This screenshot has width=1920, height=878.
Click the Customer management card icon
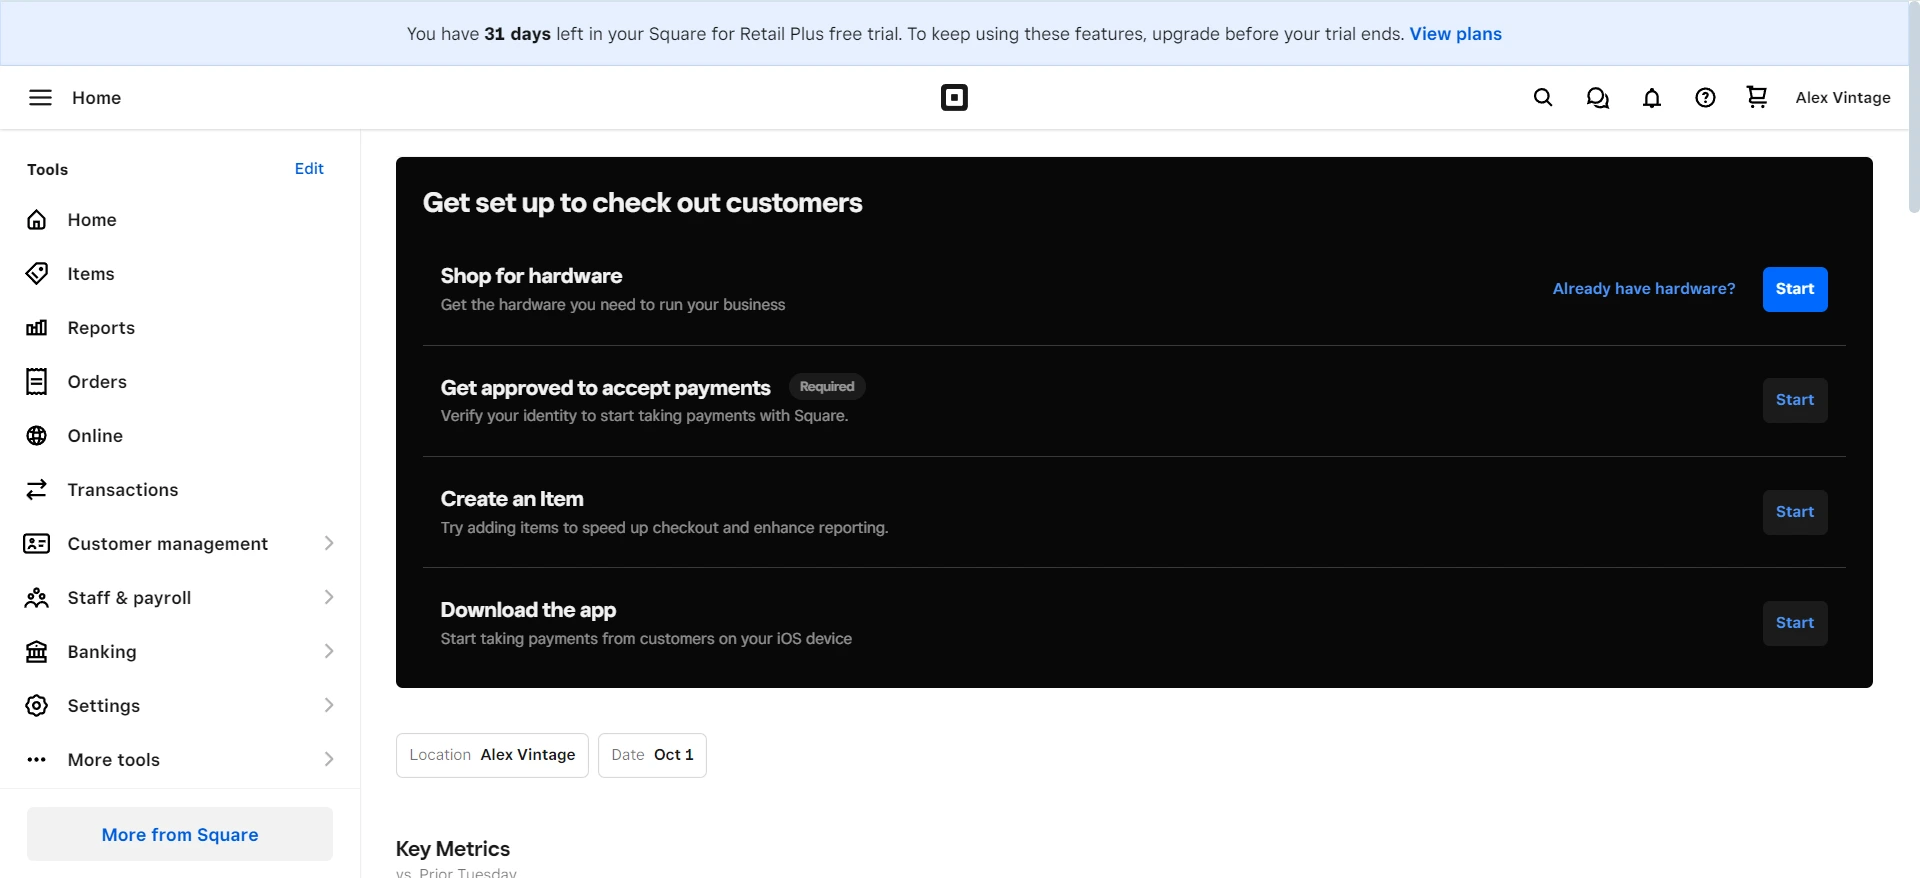click(37, 544)
